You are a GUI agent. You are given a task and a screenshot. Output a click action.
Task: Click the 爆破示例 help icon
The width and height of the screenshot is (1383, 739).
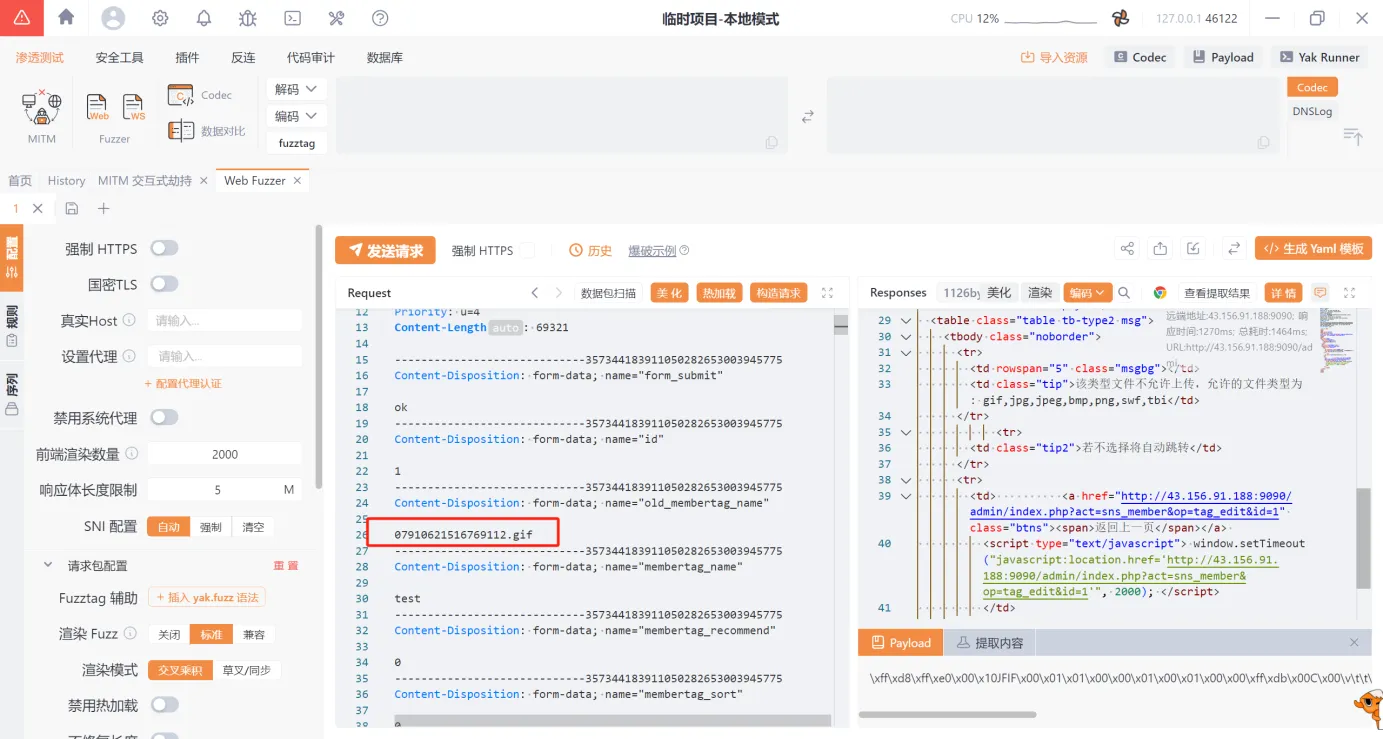pos(684,251)
